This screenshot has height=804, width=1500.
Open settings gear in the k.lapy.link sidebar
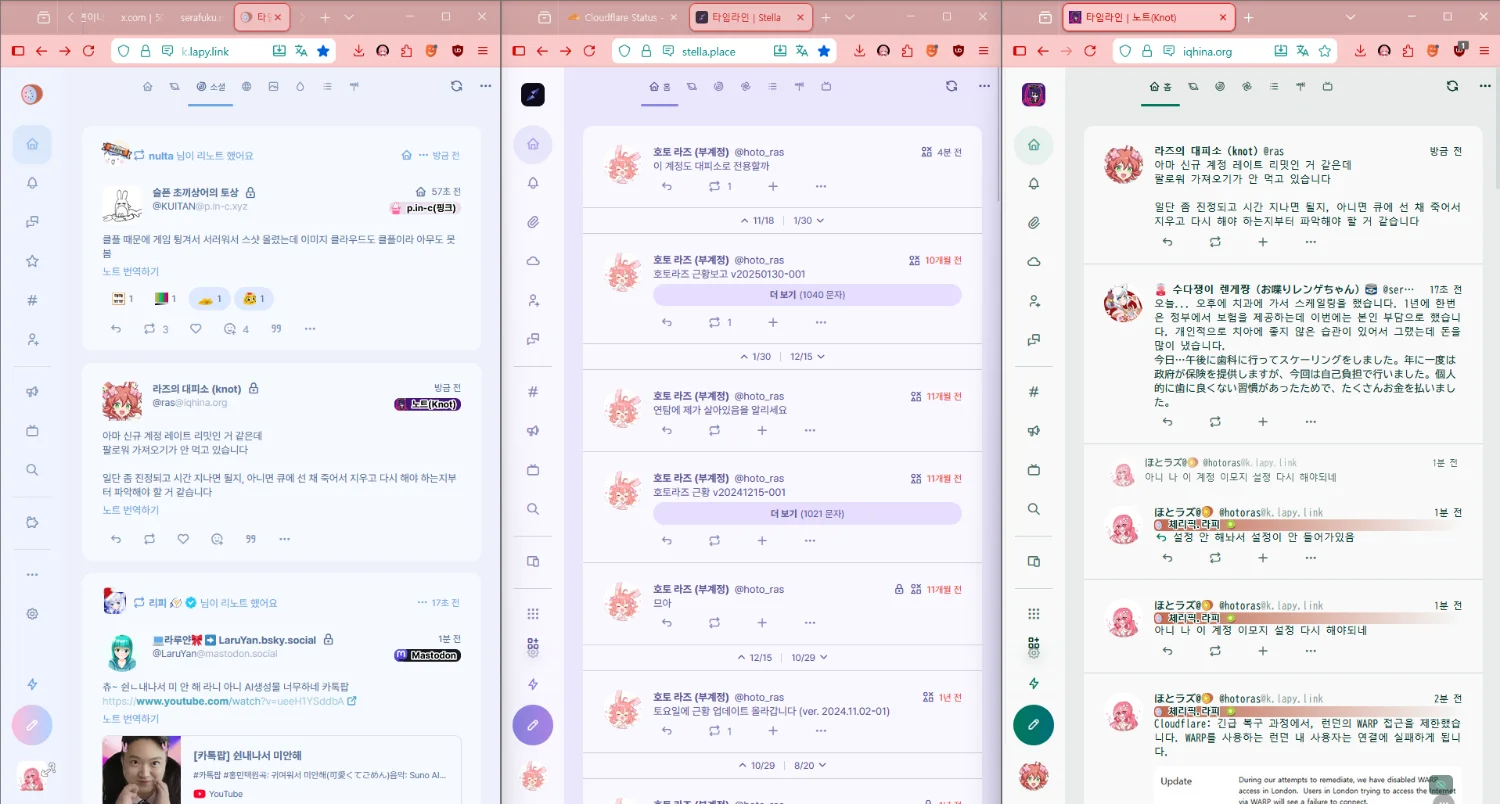pyautogui.click(x=32, y=614)
